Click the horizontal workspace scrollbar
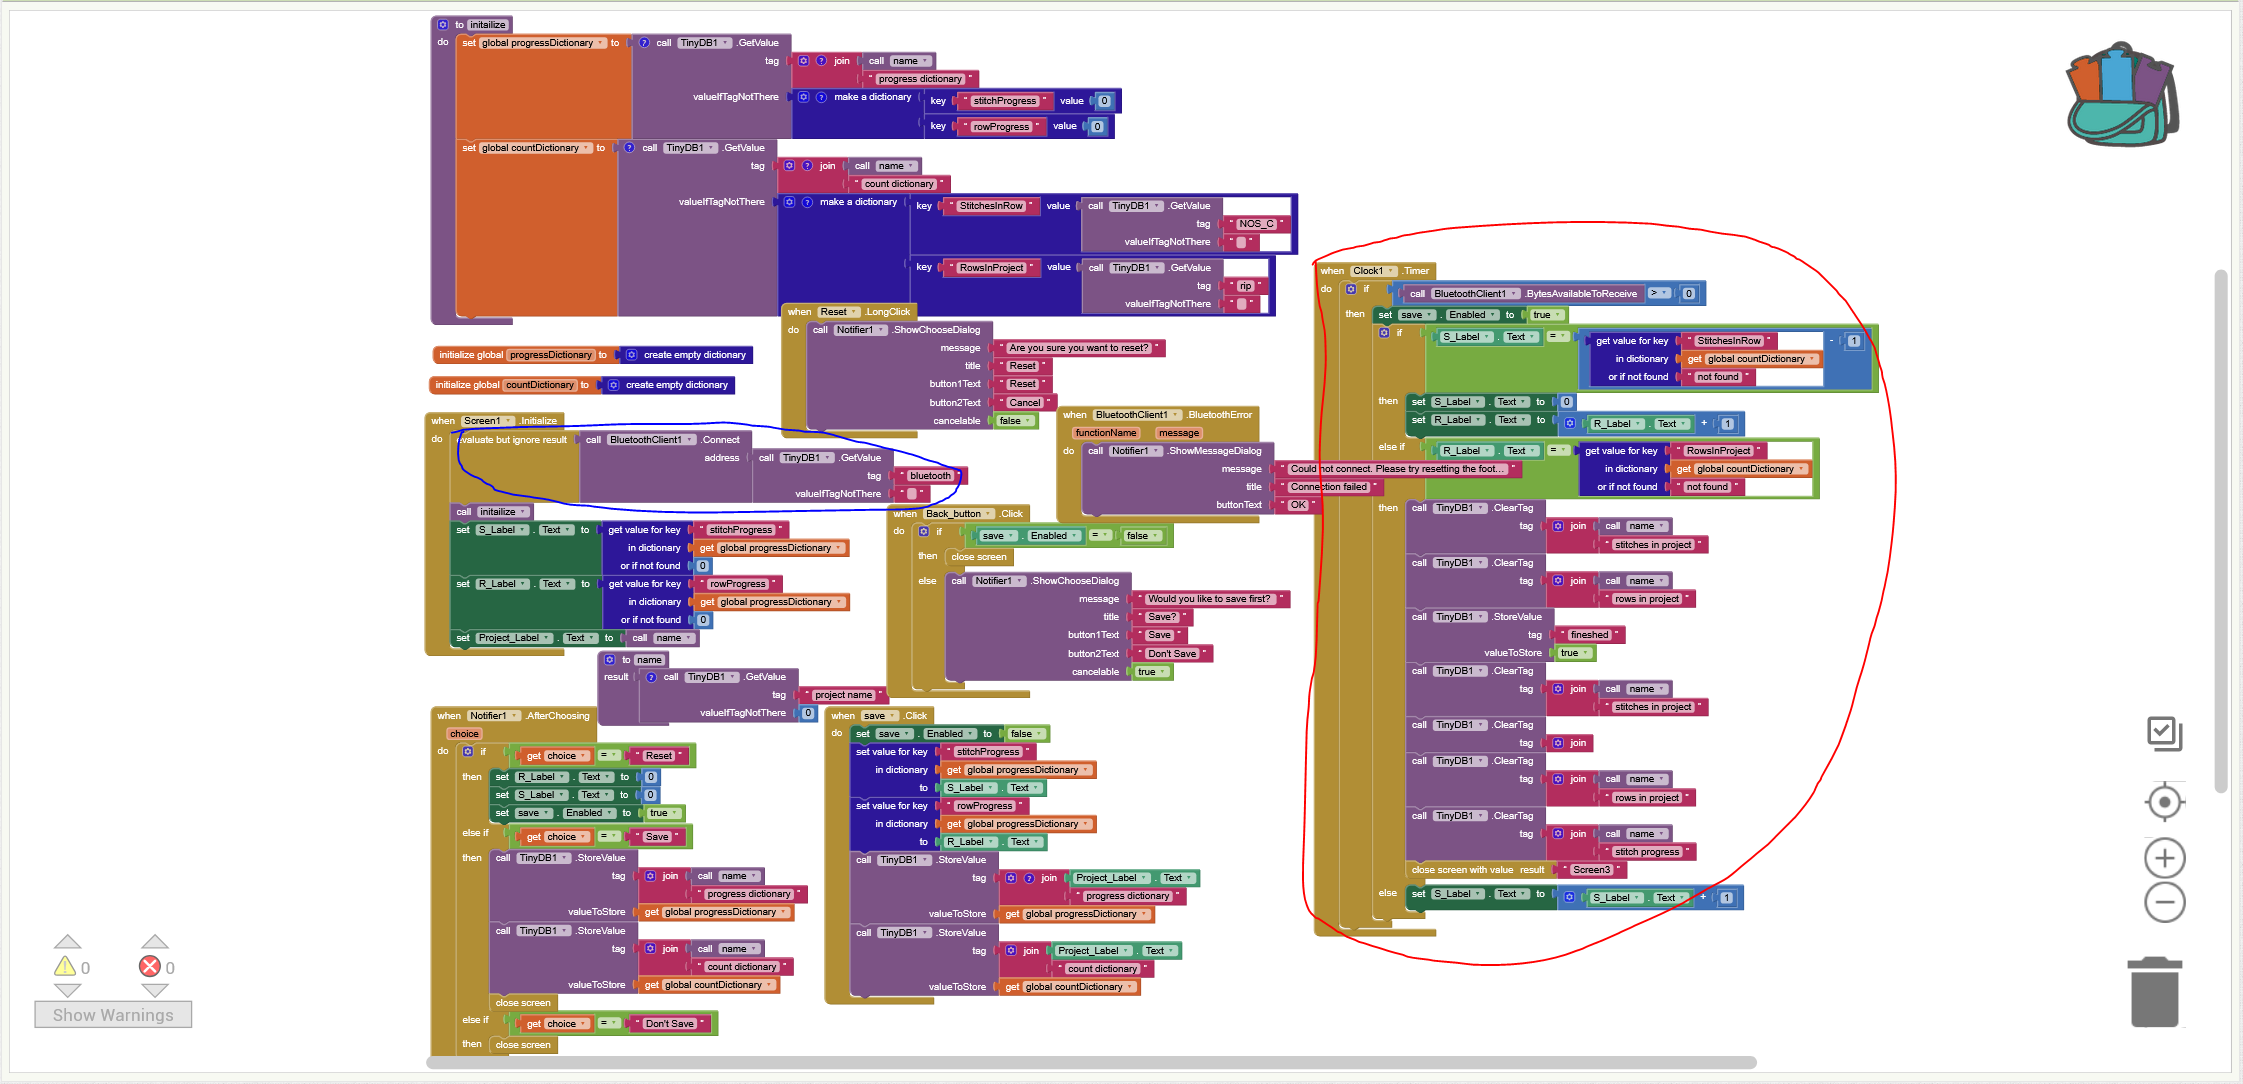Image resolution: width=2243 pixels, height=1084 pixels. pyautogui.click(x=1090, y=1062)
